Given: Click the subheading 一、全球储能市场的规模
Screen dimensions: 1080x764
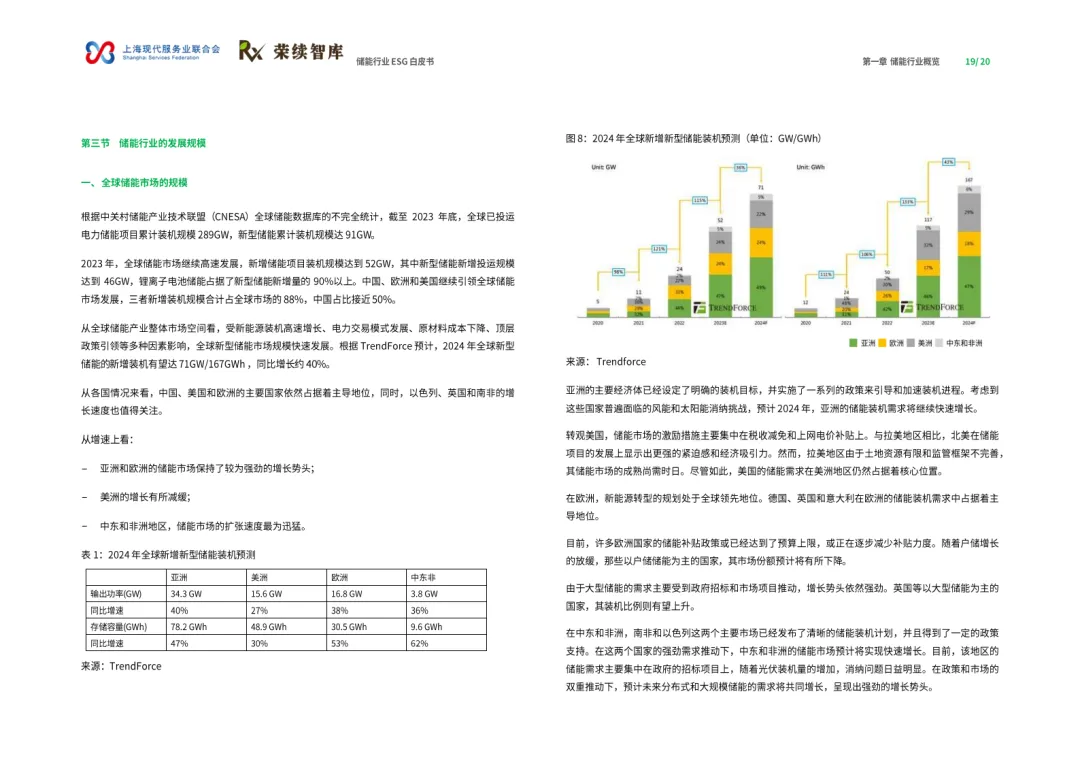Looking at the screenshot, I should (134, 183).
